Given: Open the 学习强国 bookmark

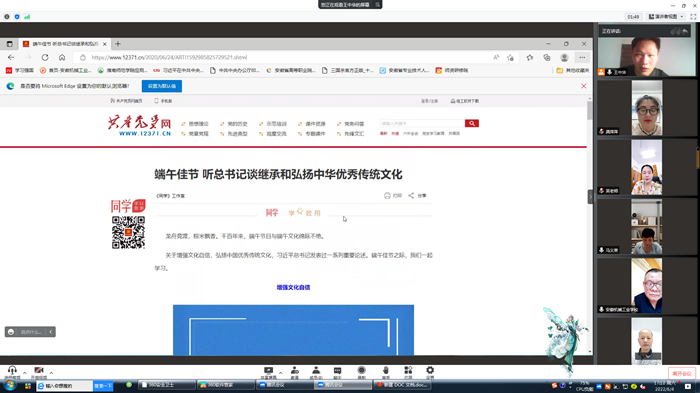Looking at the screenshot, I should [20, 70].
